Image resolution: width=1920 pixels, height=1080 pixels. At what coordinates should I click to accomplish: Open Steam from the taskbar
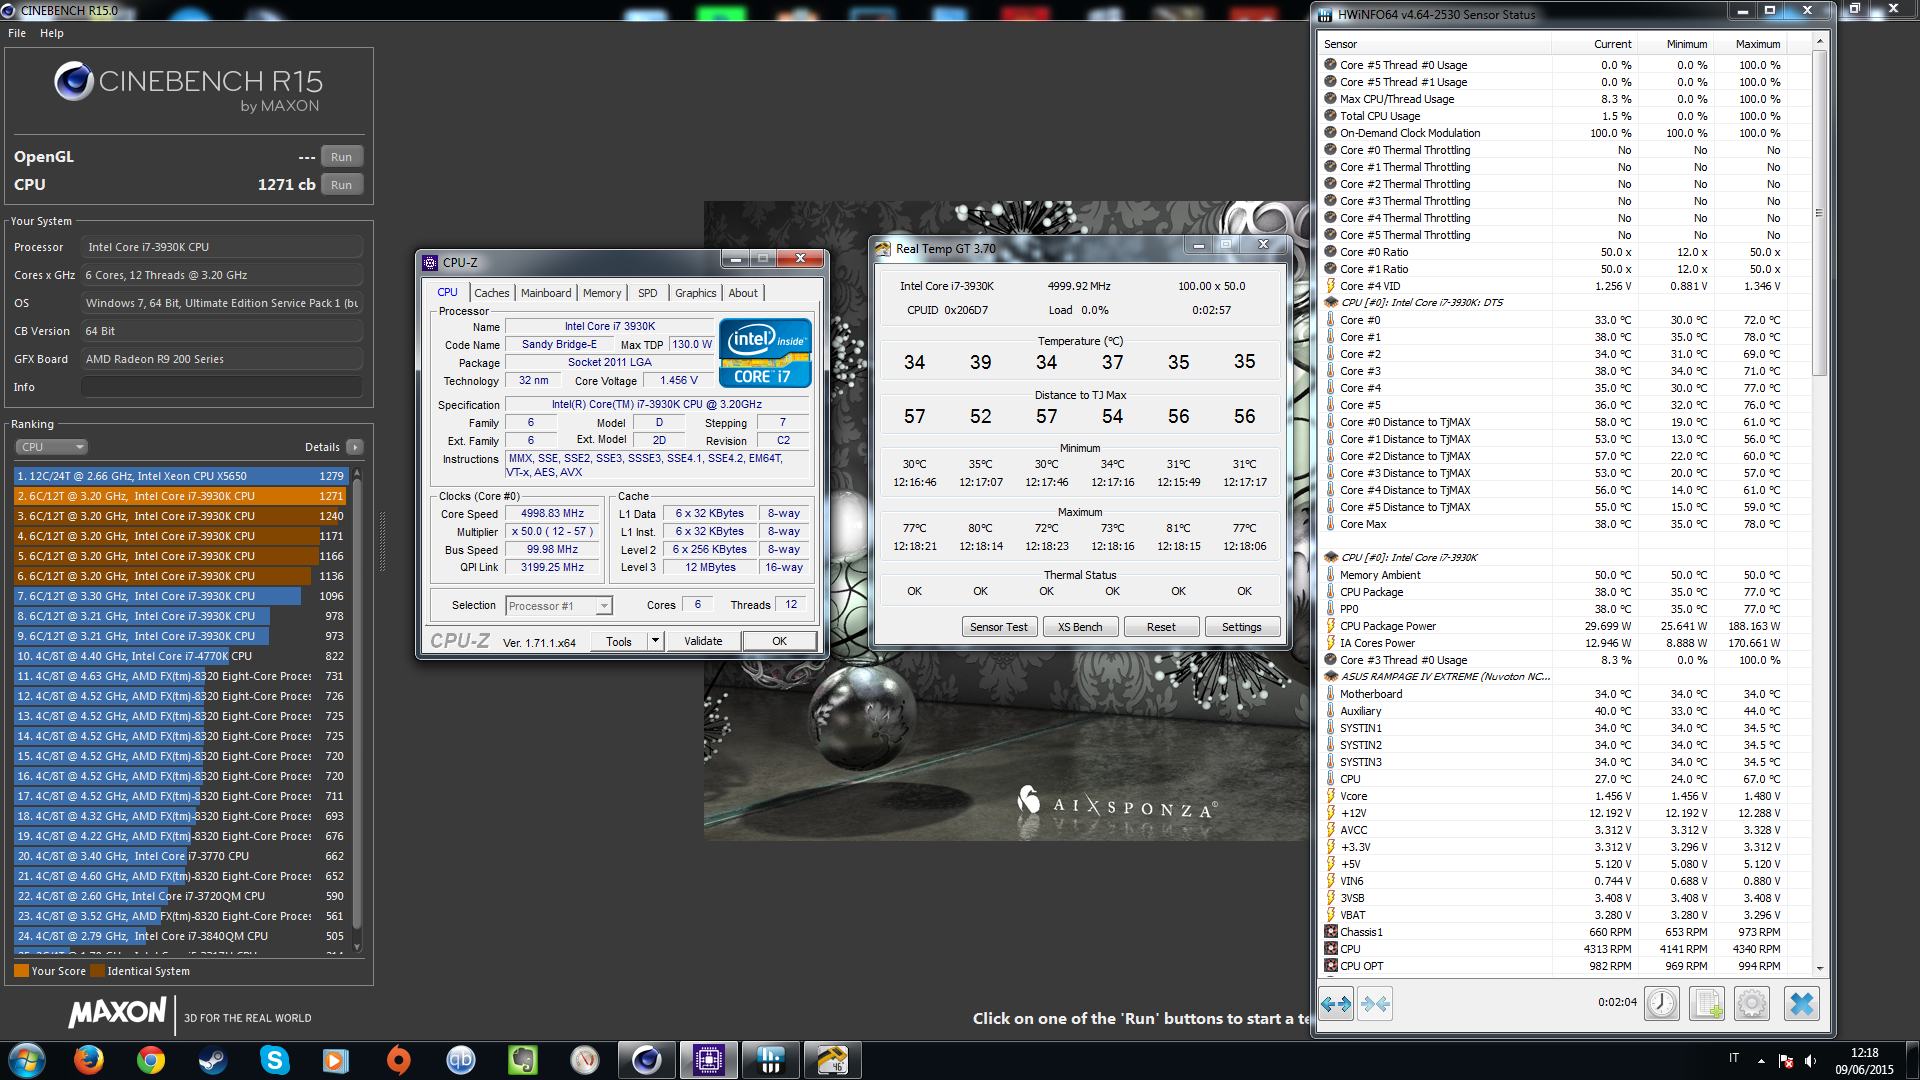point(213,1060)
